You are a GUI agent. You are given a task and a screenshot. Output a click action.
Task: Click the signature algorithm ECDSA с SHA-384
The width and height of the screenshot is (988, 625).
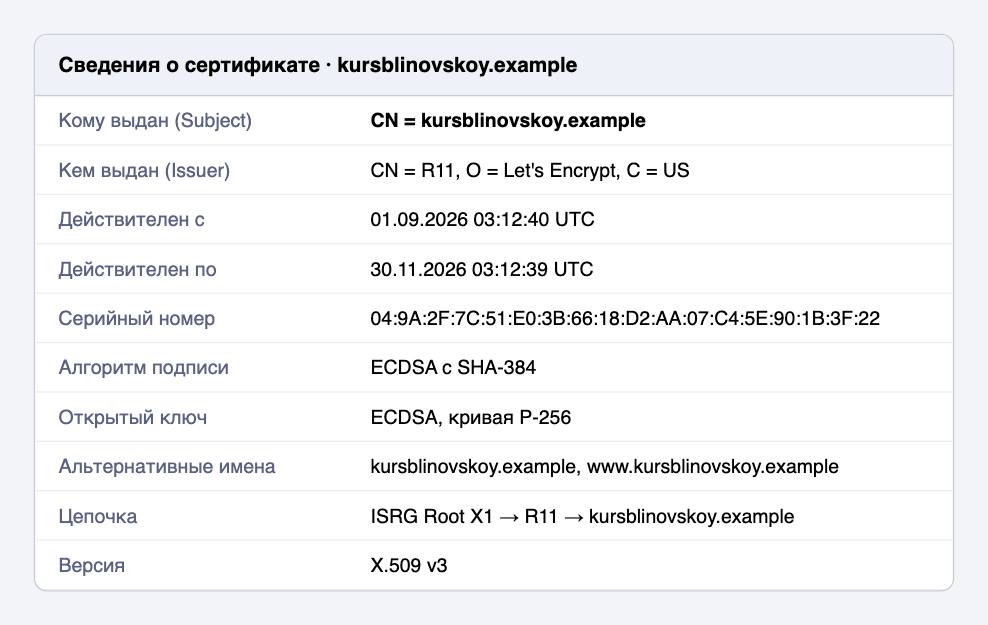453,367
